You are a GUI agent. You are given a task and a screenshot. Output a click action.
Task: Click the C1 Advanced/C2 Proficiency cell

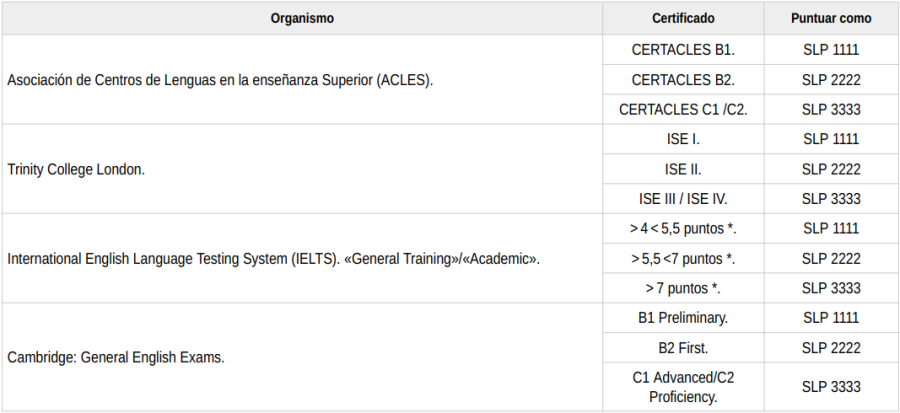(683, 387)
